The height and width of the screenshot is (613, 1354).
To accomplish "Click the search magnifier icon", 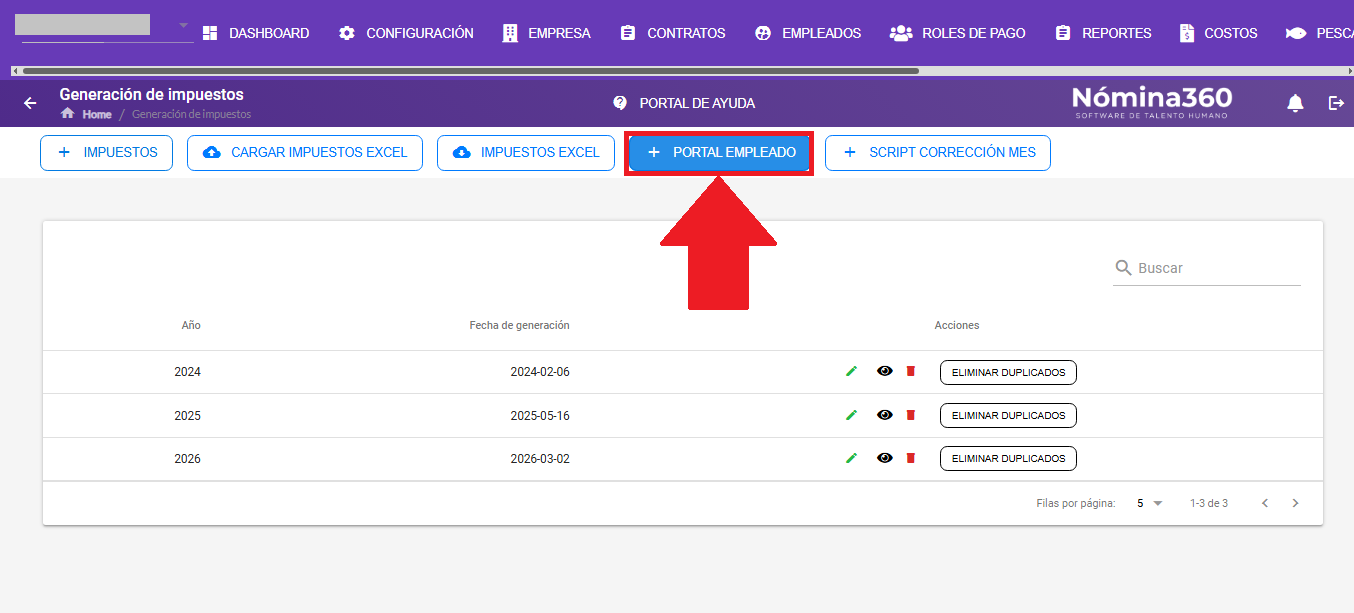I will point(1124,268).
